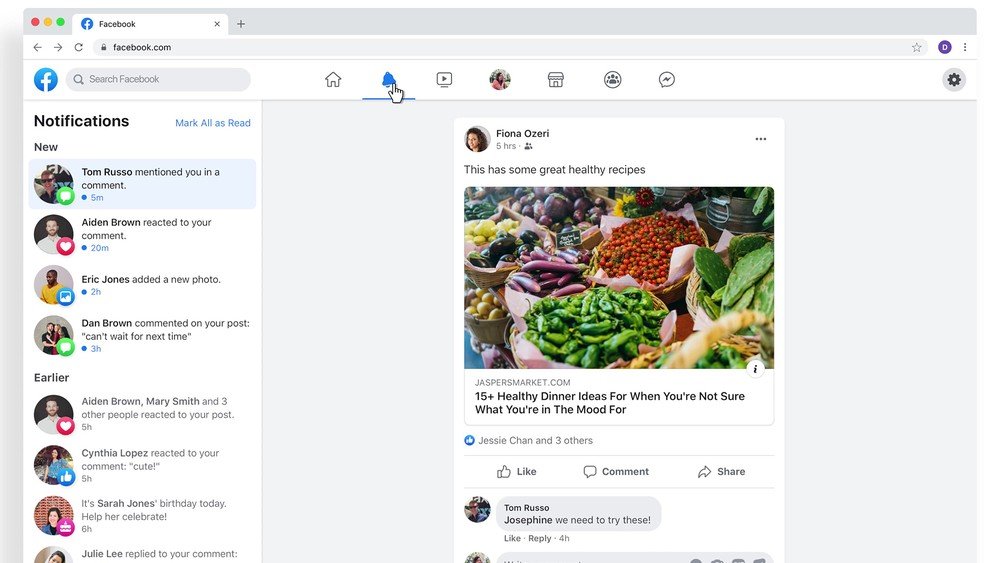Click JASPERSMARKET.COM source label
The height and width of the screenshot is (563, 1000).
pyautogui.click(x=522, y=383)
